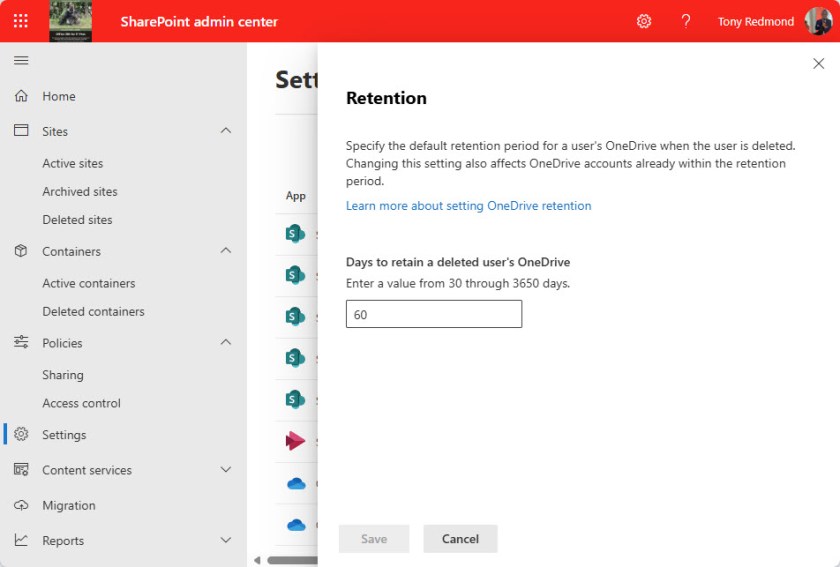This screenshot has width=840, height=567.
Task: Click the Containers cube icon
Action: [x=21, y=251]
